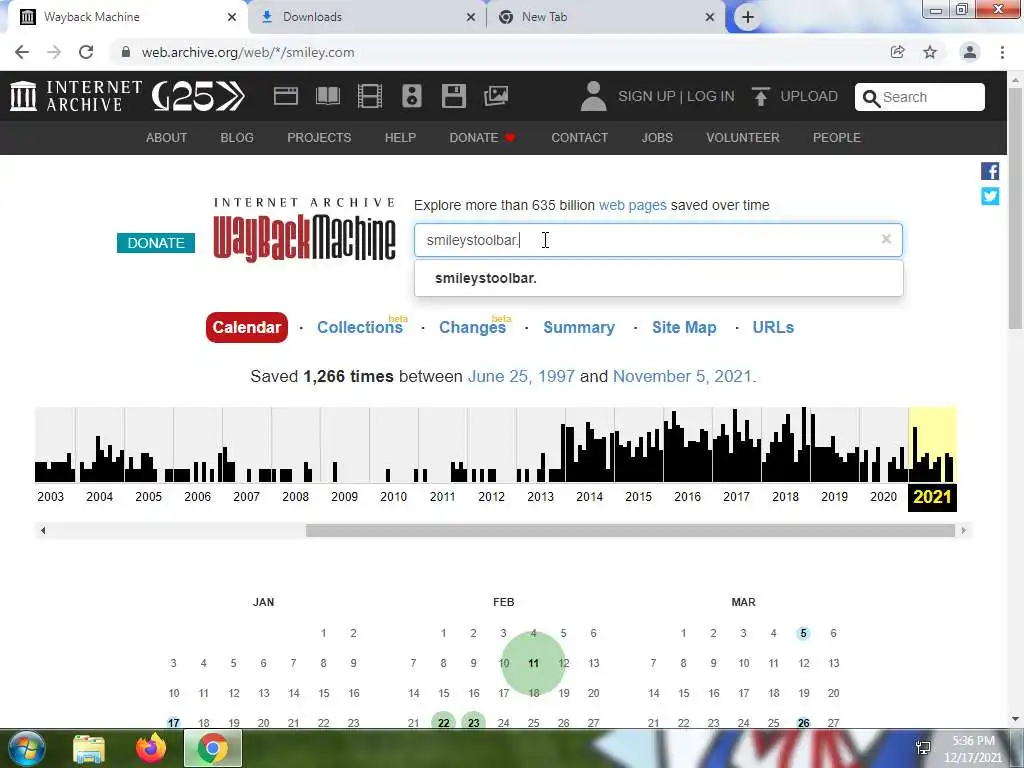Open the Software floppy disk icon
The width and height of the screenshot is (1024, 768).
(454, 96)
